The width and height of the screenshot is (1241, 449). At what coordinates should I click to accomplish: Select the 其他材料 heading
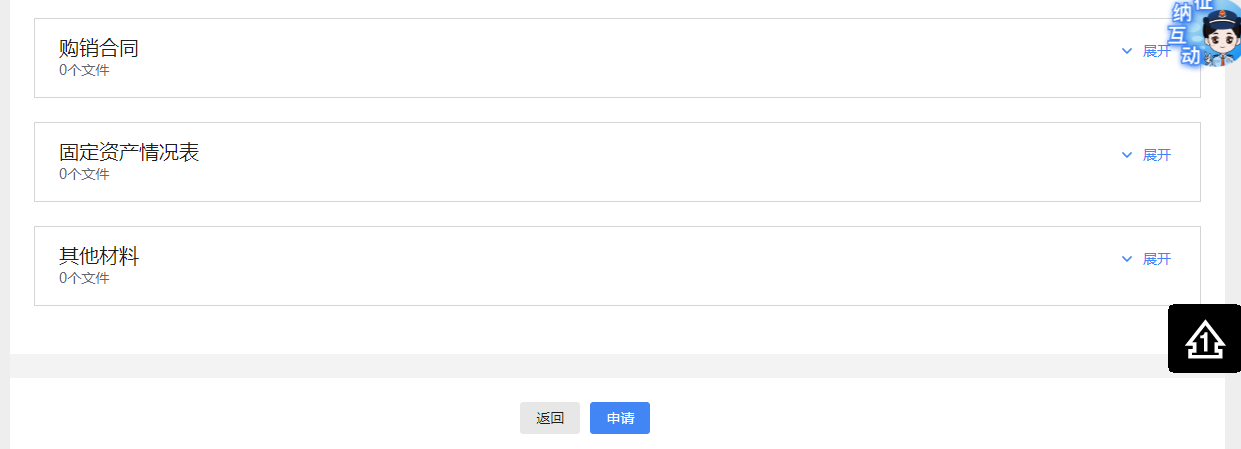tap(98, 256)
